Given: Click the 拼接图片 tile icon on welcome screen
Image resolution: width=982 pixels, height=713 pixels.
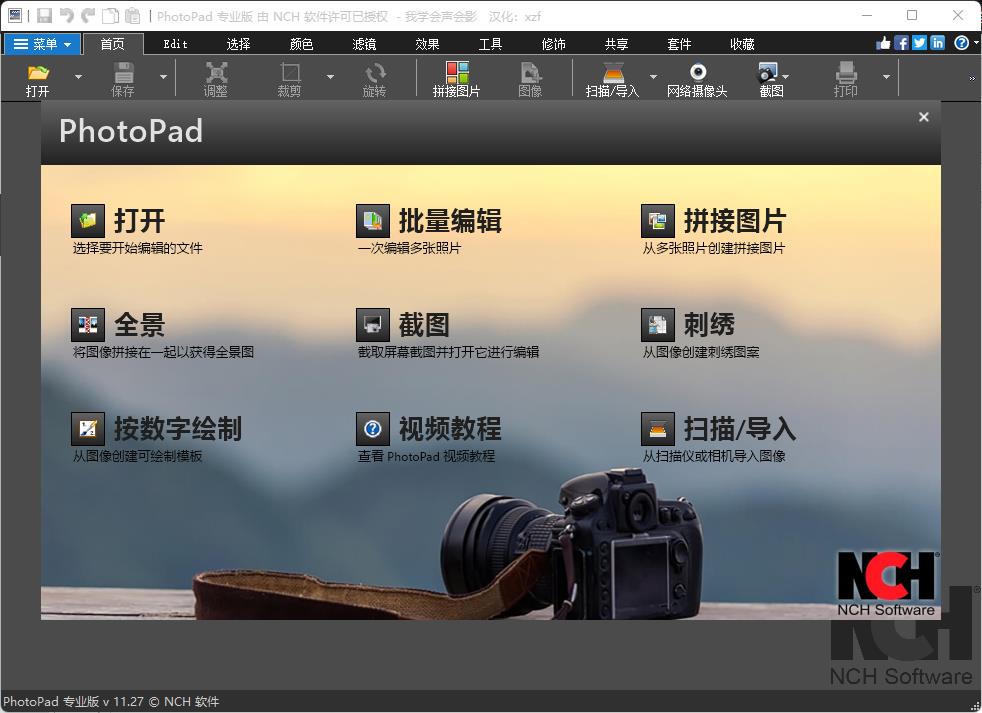Looking at the screenshot, I should click(658, 221).
